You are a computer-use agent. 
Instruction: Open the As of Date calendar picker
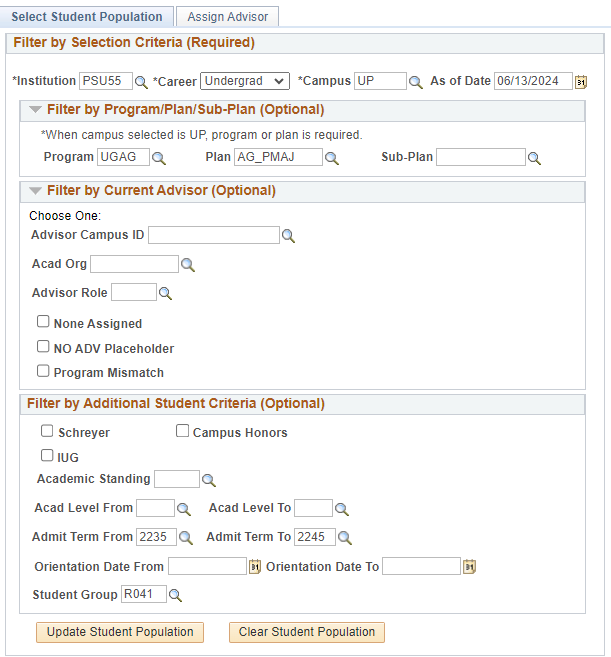pos(581,82)
